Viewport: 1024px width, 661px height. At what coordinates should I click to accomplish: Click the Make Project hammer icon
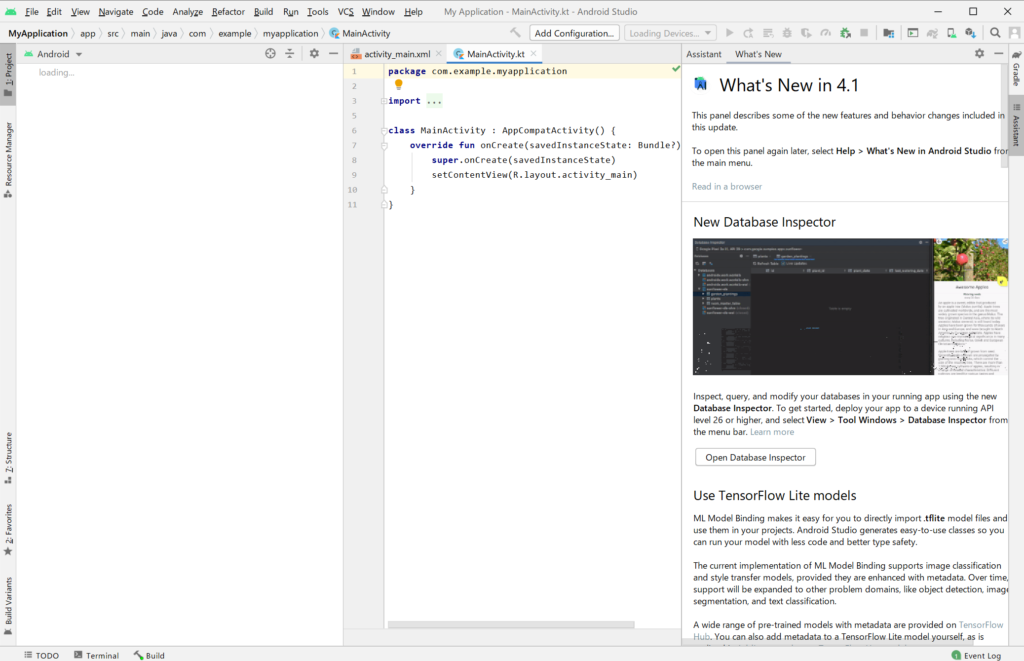[515, 33]
